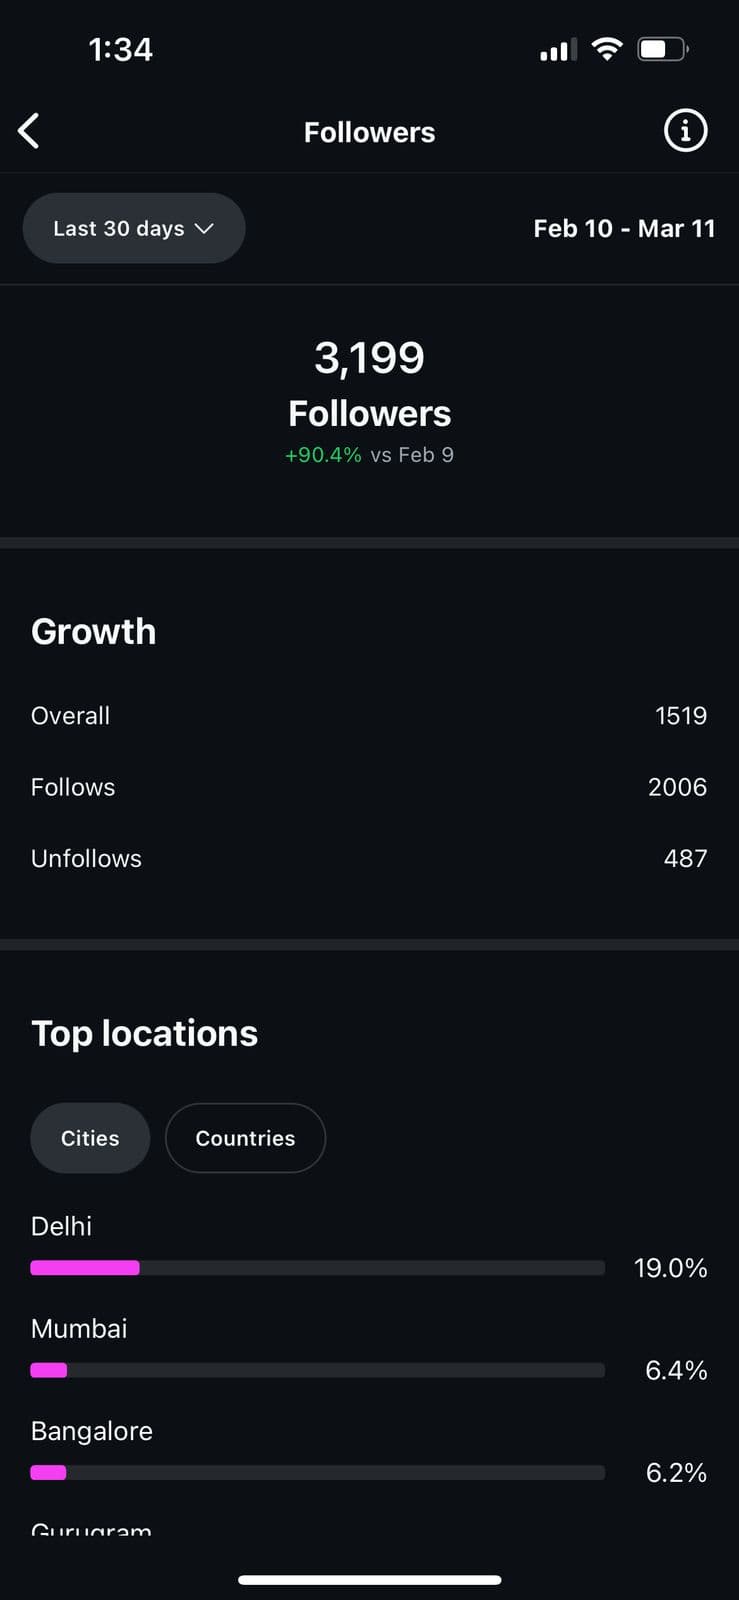
Task: Tap the Delhi percentage bar
Action: [x=317, y=1268]
